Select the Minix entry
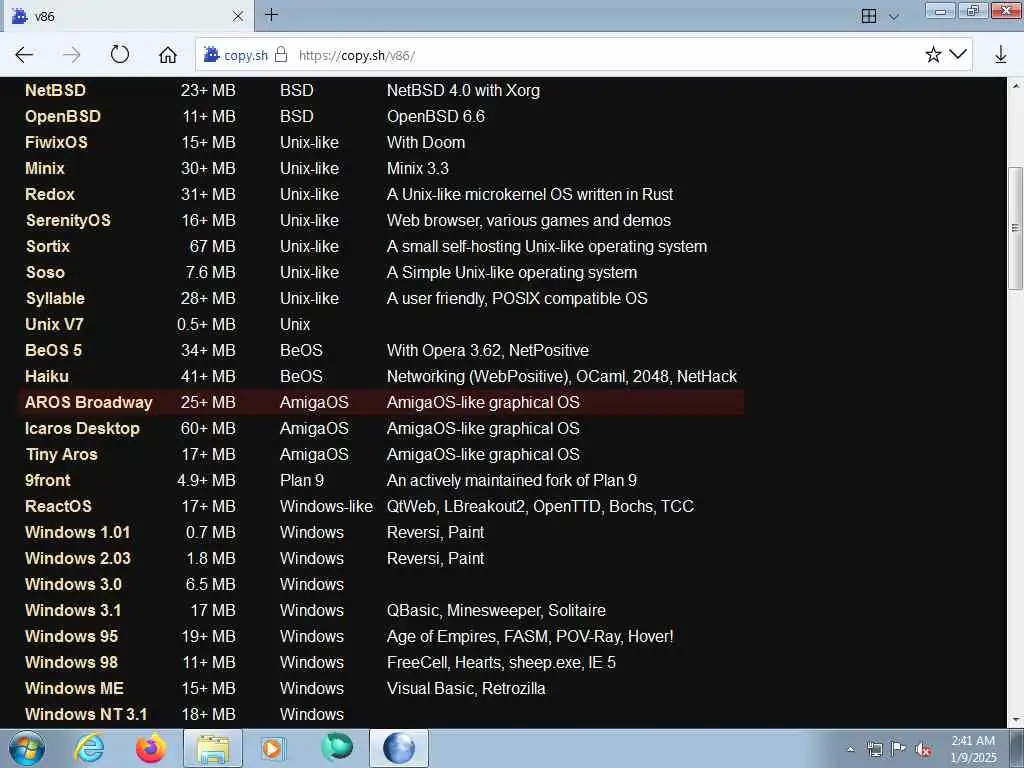1024x768 pixels. click(44, 168)
